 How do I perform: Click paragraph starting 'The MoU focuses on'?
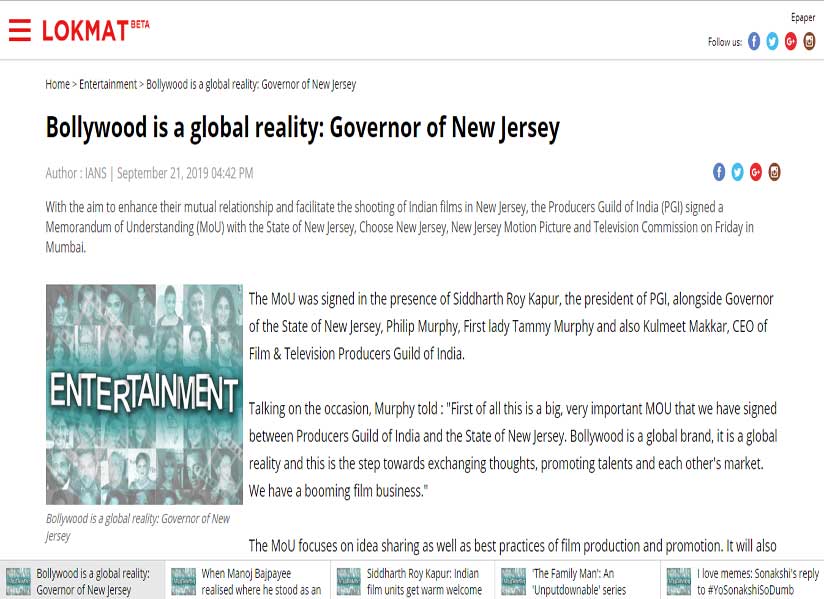(x=512, y=546)
